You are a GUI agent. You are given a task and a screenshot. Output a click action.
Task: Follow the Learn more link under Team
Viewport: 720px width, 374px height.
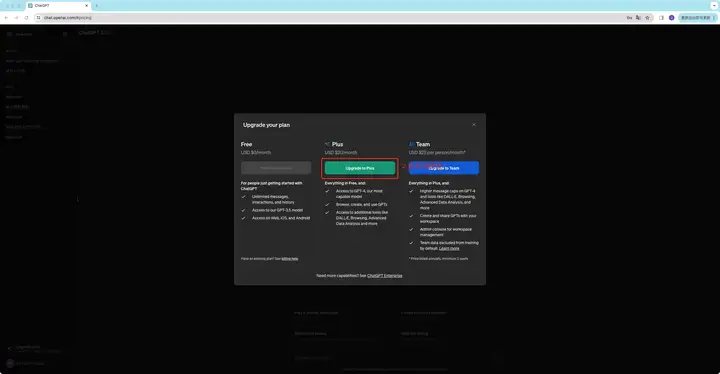[449, 249]
